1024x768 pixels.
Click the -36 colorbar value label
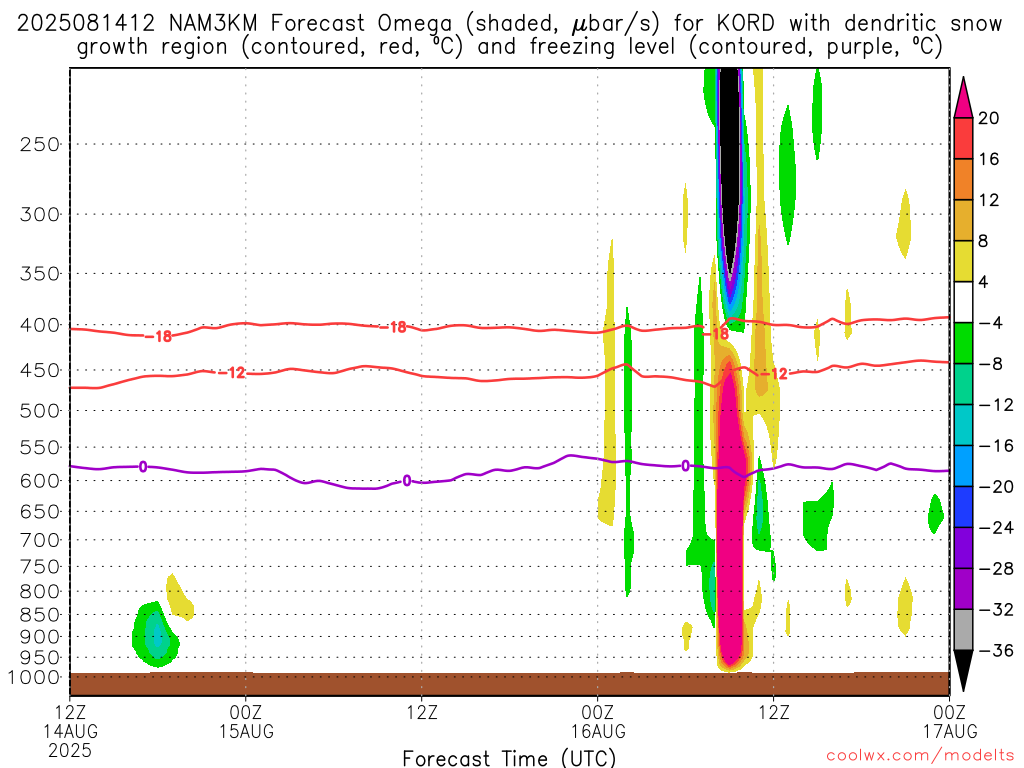[995, 650]
